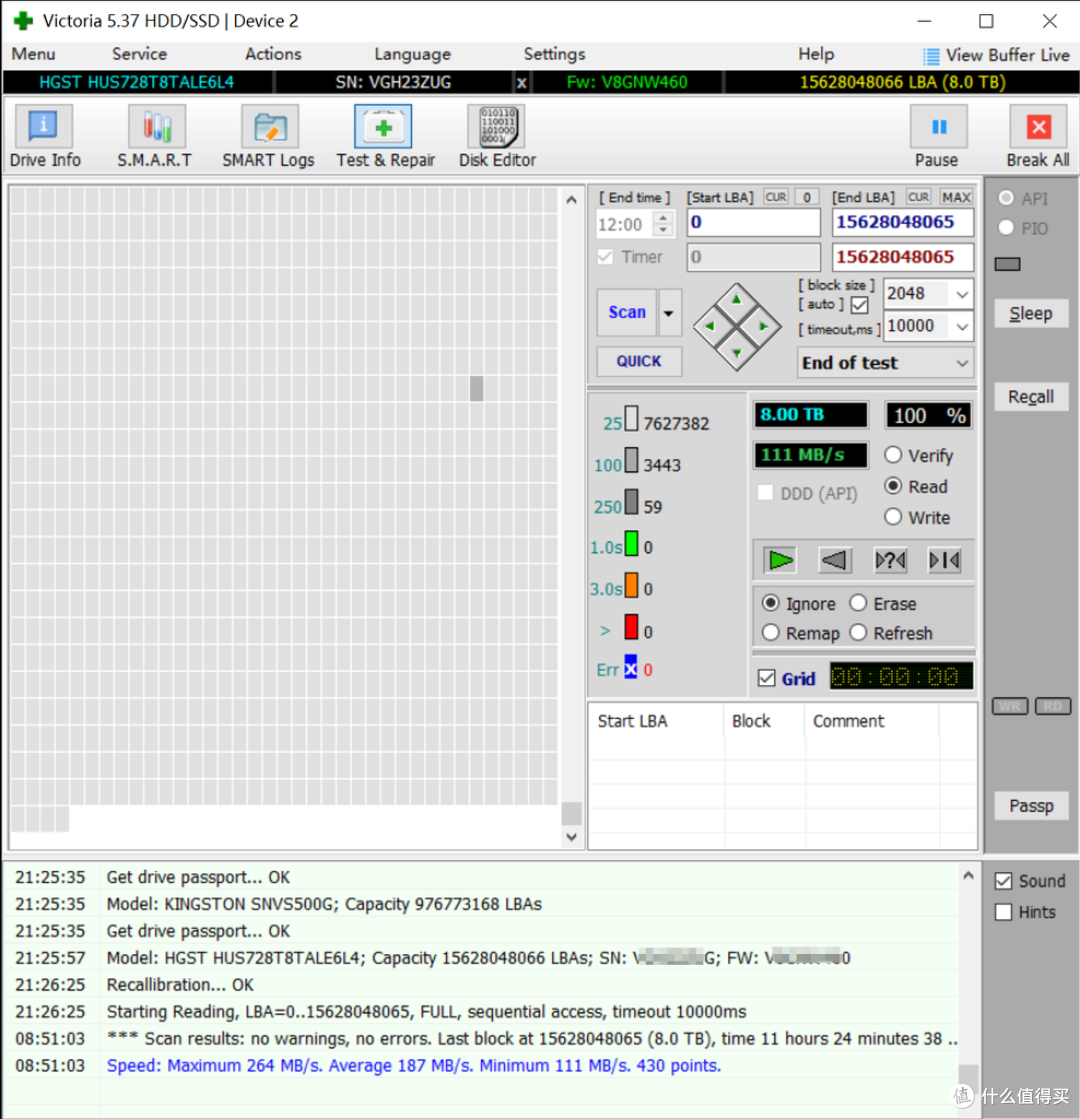This screenshot has width=1080, height=1119.
Task: Select the Verify test mode
Action: click(893, 455)
